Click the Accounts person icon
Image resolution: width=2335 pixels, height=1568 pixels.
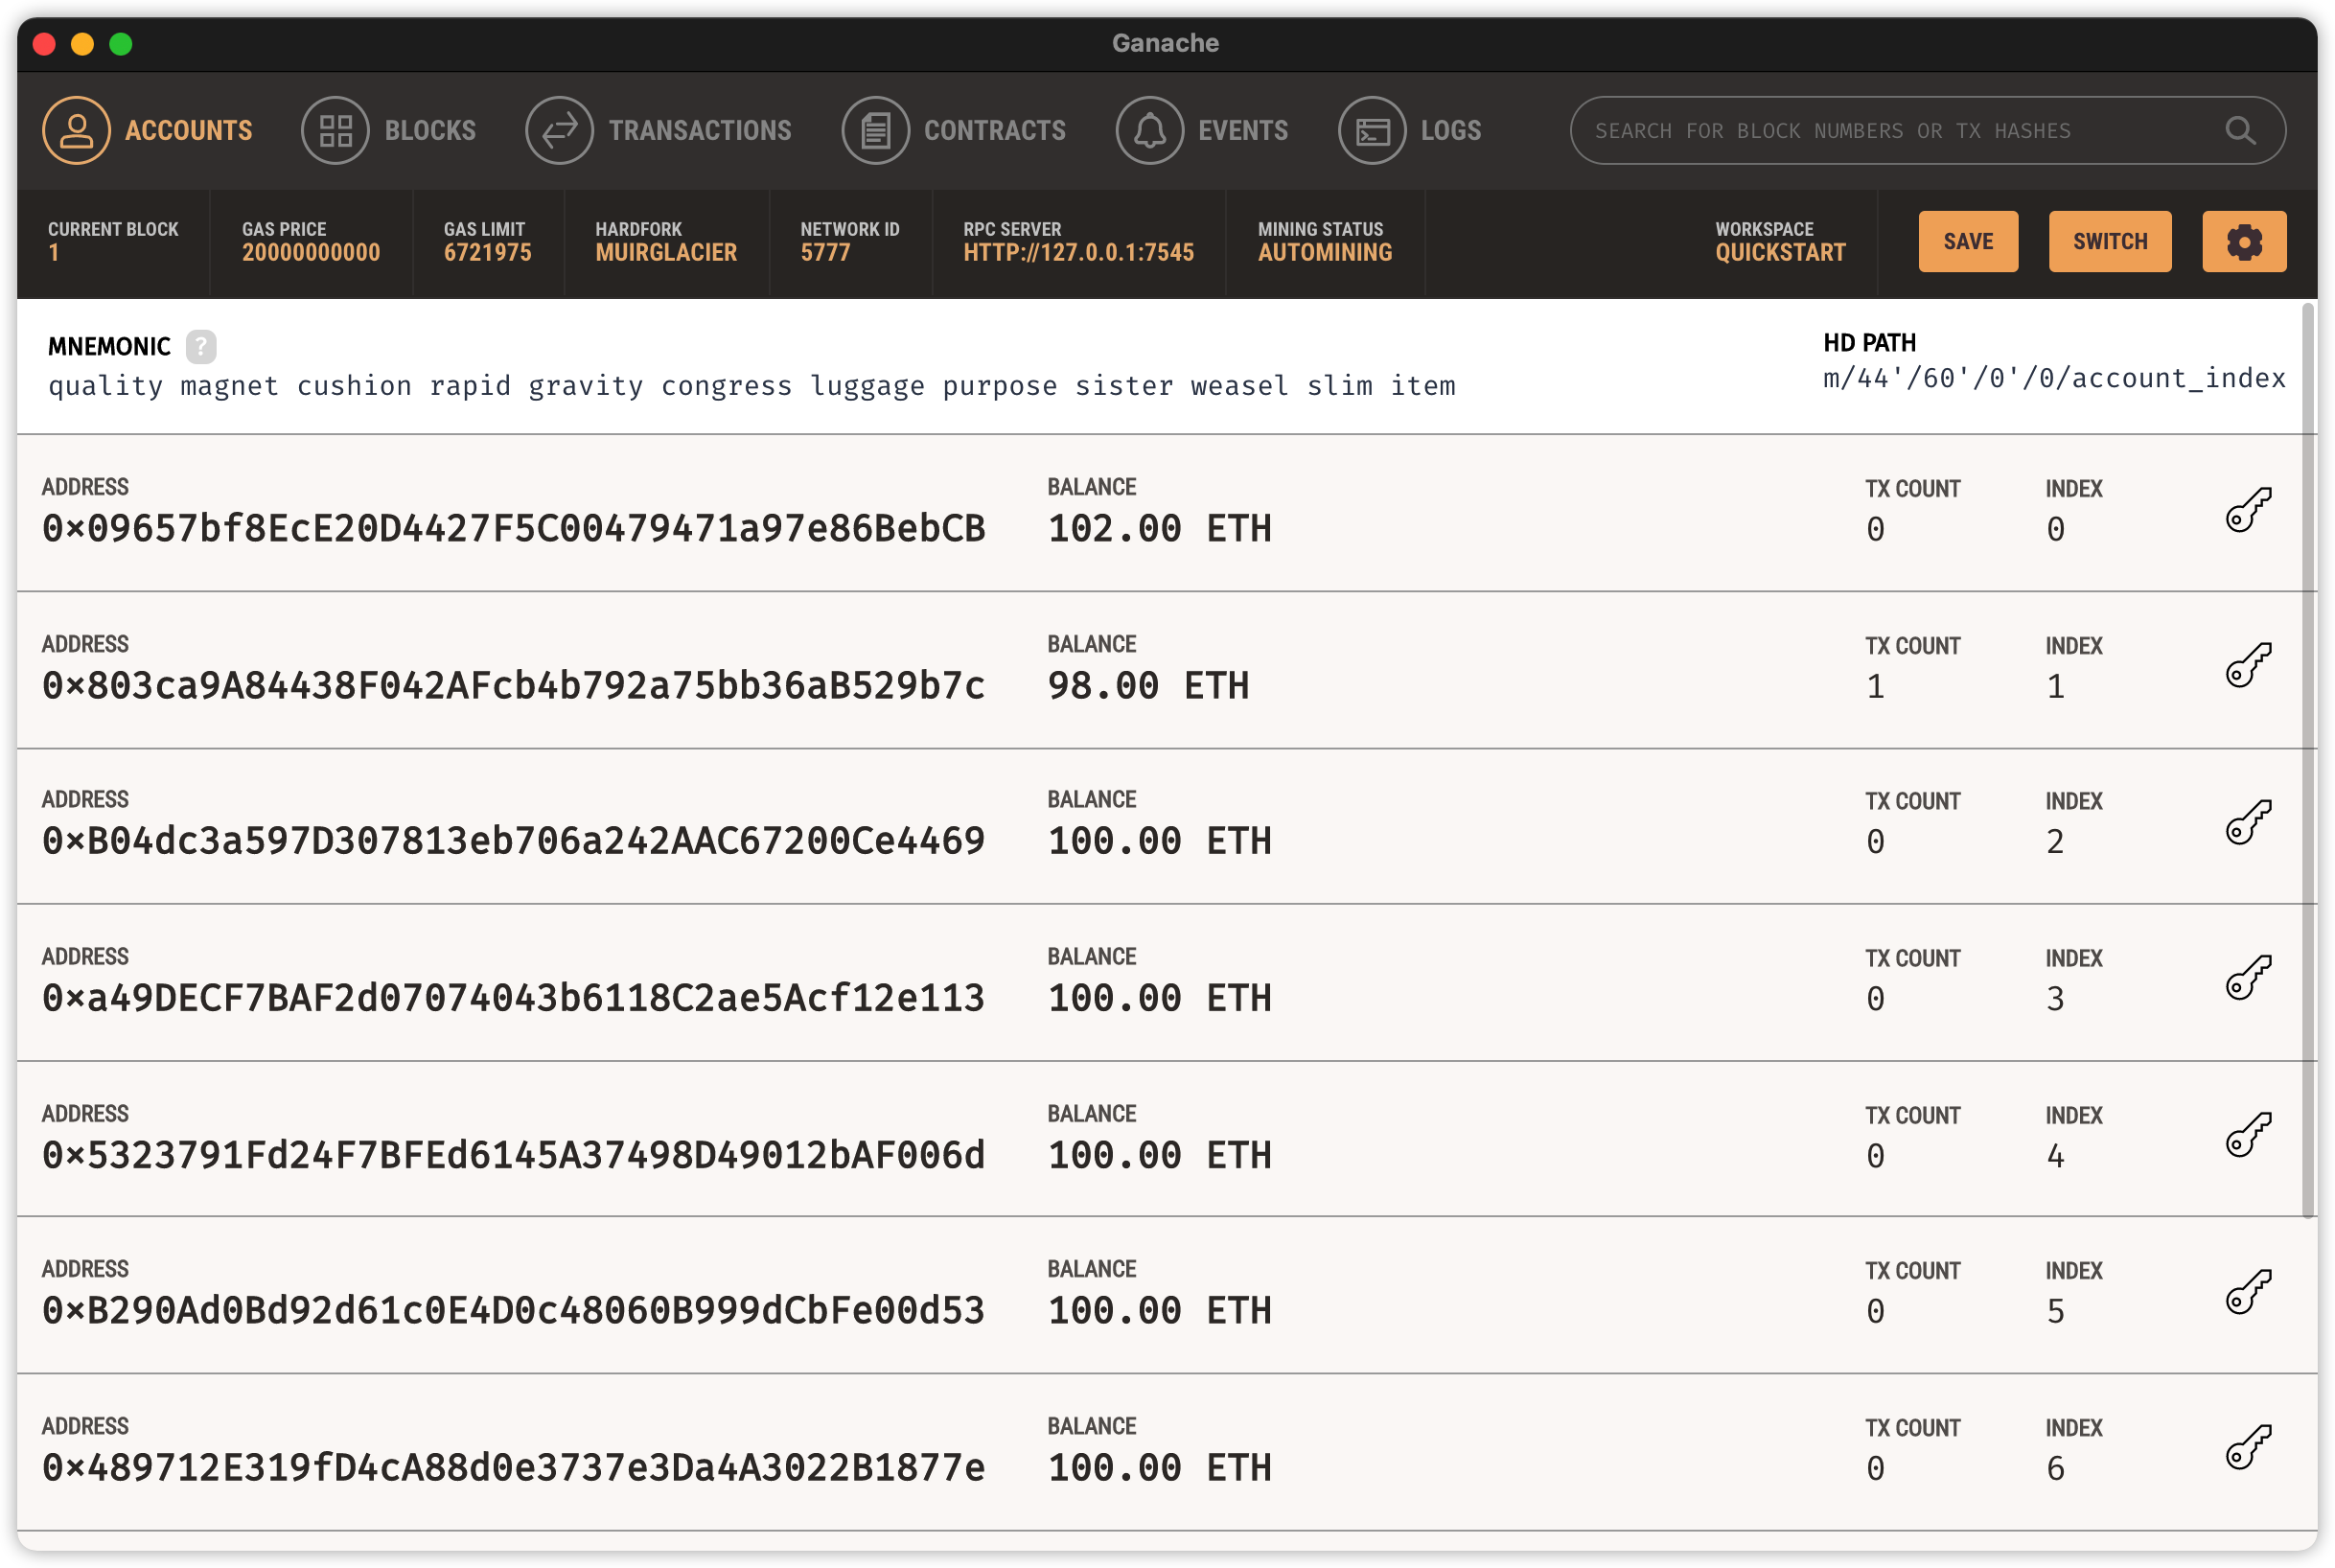pos(76,130)
